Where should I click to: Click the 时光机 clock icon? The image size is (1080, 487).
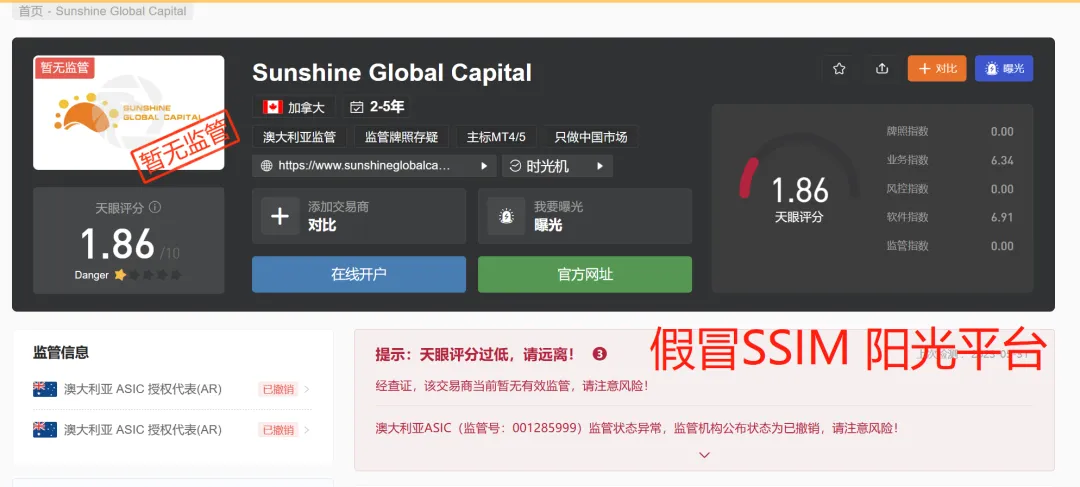515,166
